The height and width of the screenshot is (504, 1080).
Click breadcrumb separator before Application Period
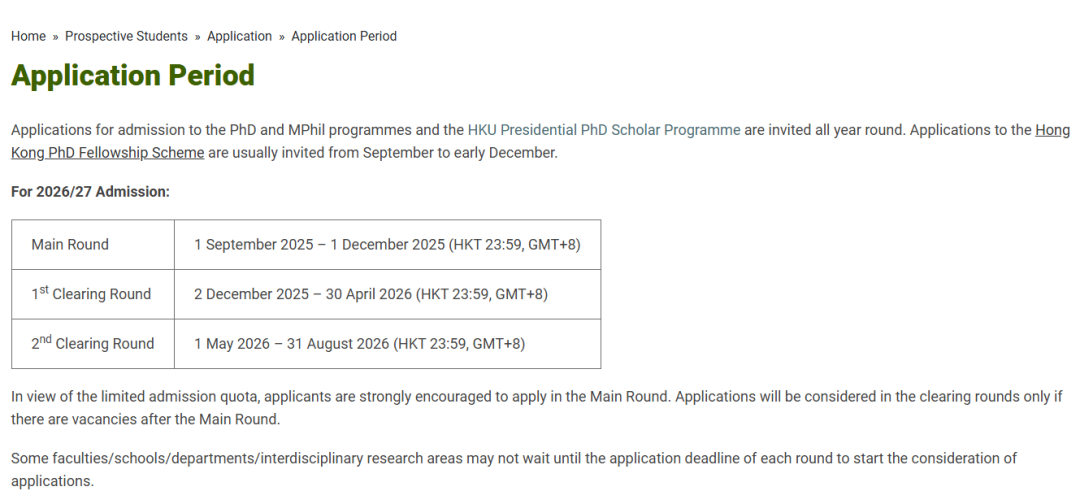coord(282,37)
